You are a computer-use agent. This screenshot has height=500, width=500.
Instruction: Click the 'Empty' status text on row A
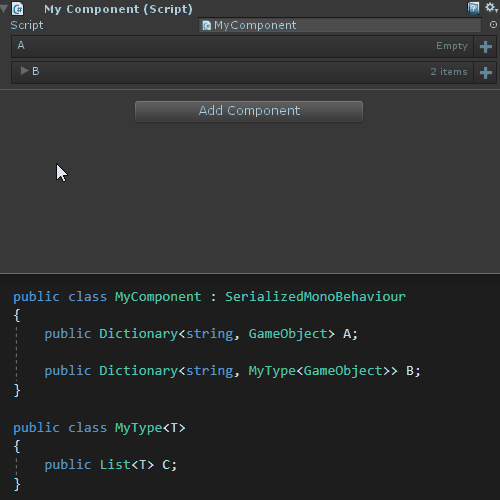coord(452,46)
